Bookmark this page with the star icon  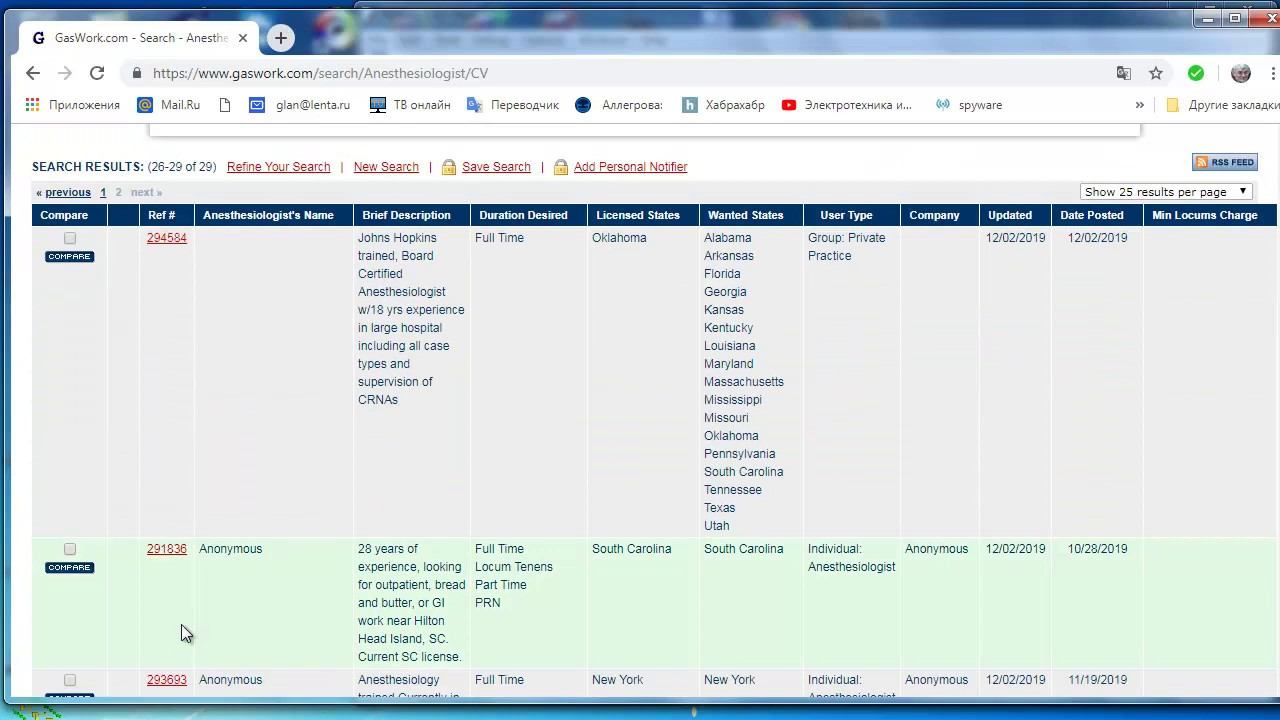click(x=1156, y=73)
